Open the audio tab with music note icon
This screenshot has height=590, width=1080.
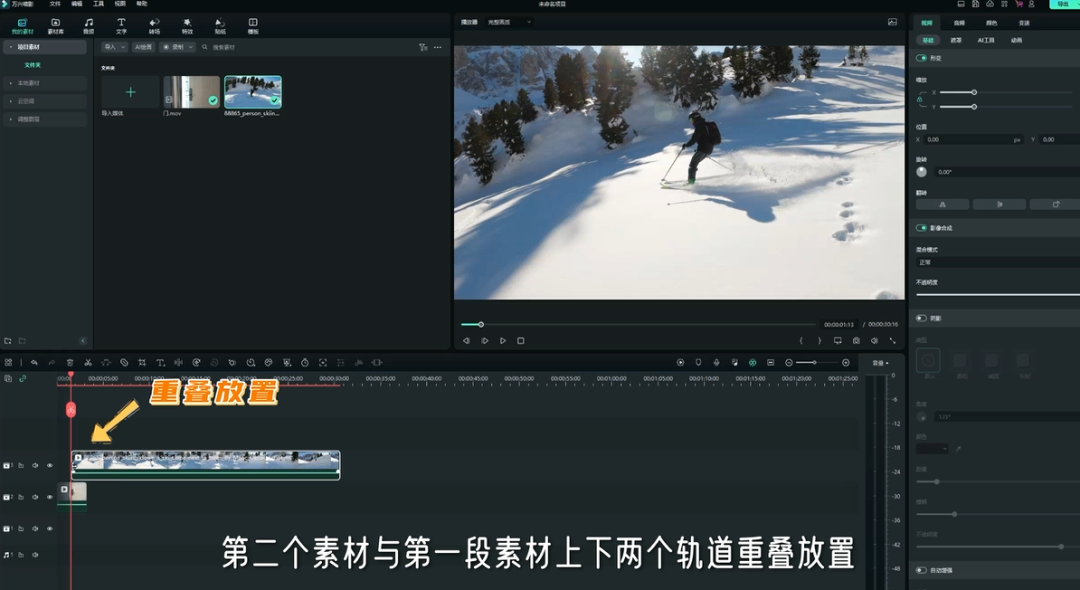pyautogui.click(x=88, y=26)
